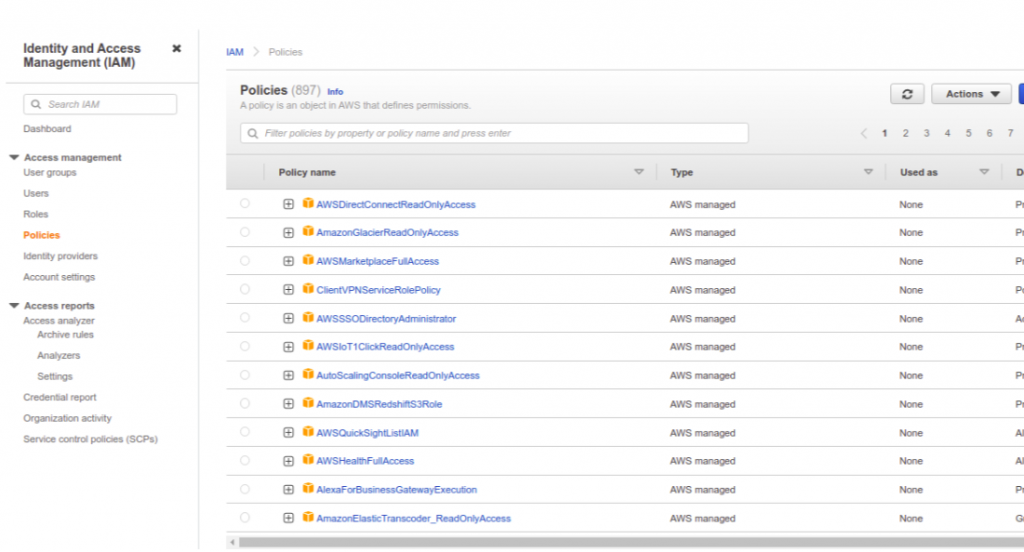Select radio button for AWSHealthFullAccess
The height and width of the screenshot is (552, 1024).
(x=245, y=461)
